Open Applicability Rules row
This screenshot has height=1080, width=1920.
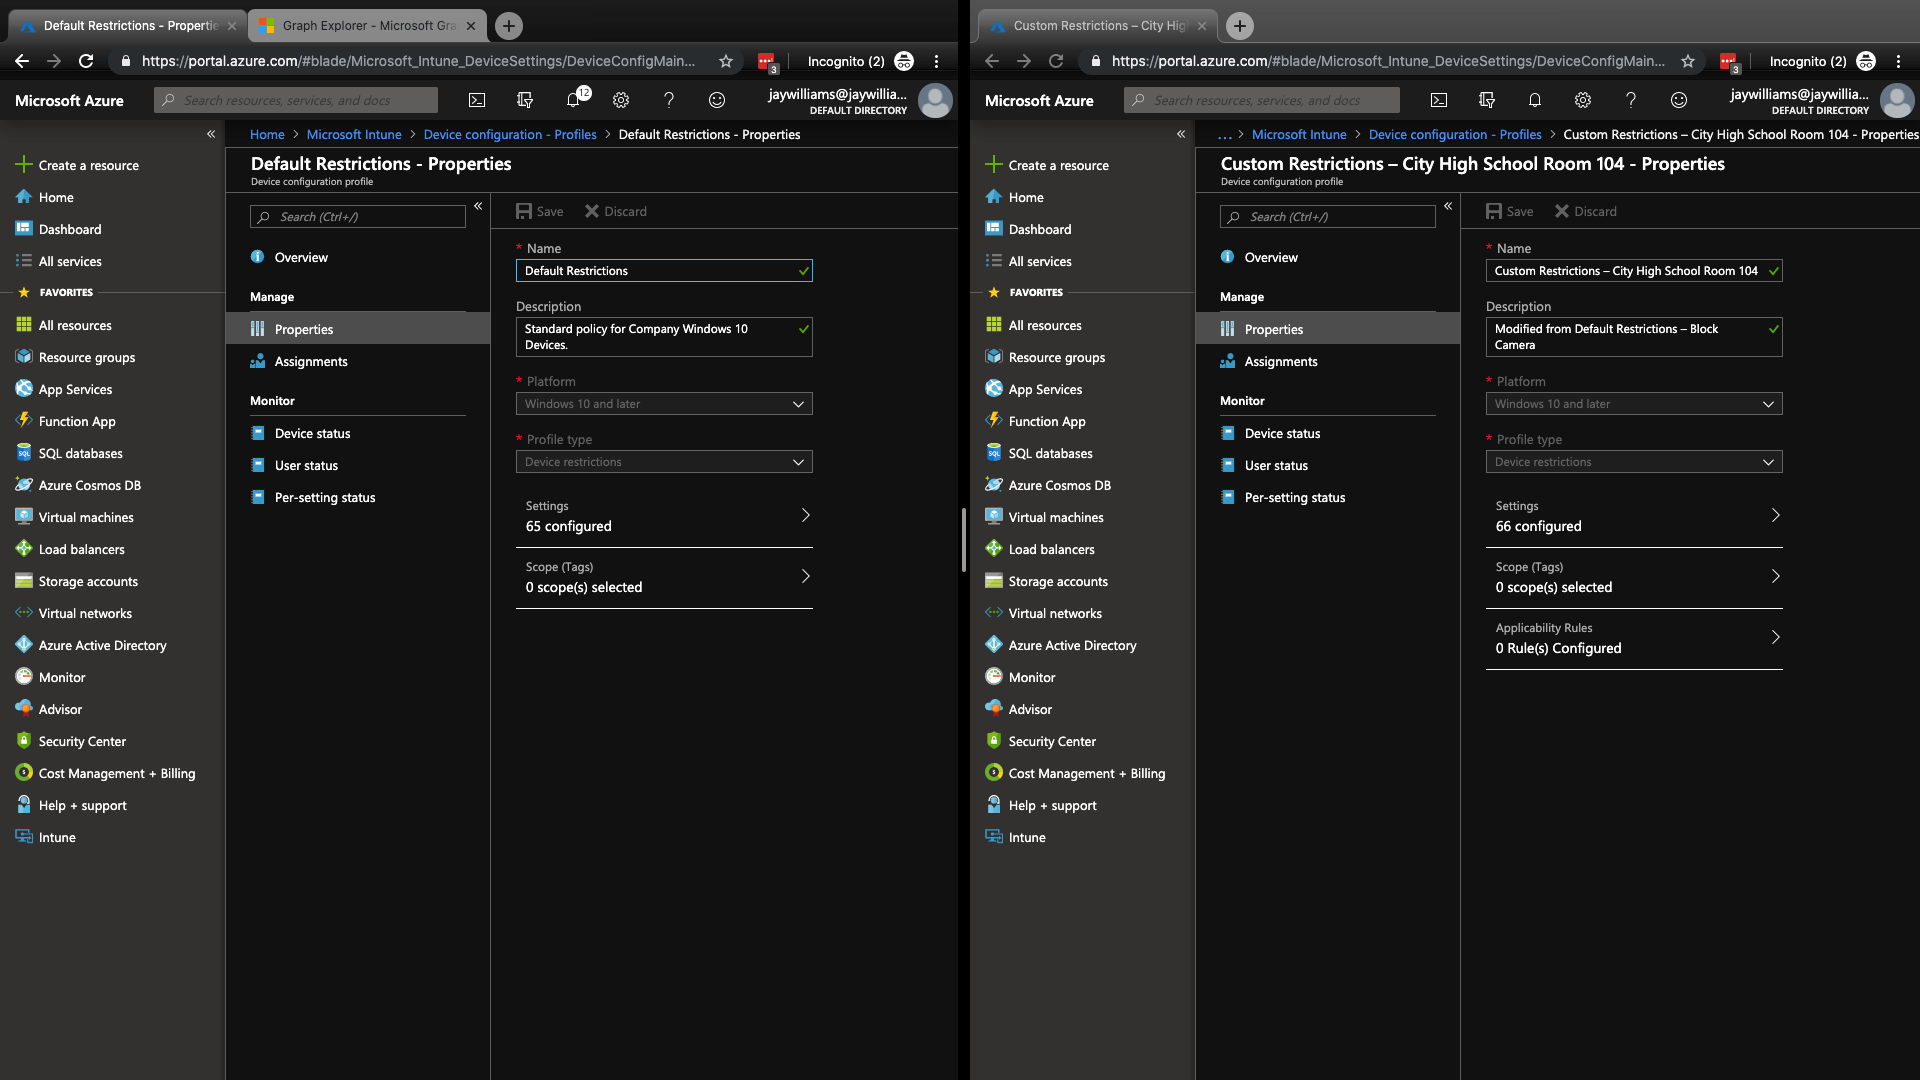[x=1633, y=638]
